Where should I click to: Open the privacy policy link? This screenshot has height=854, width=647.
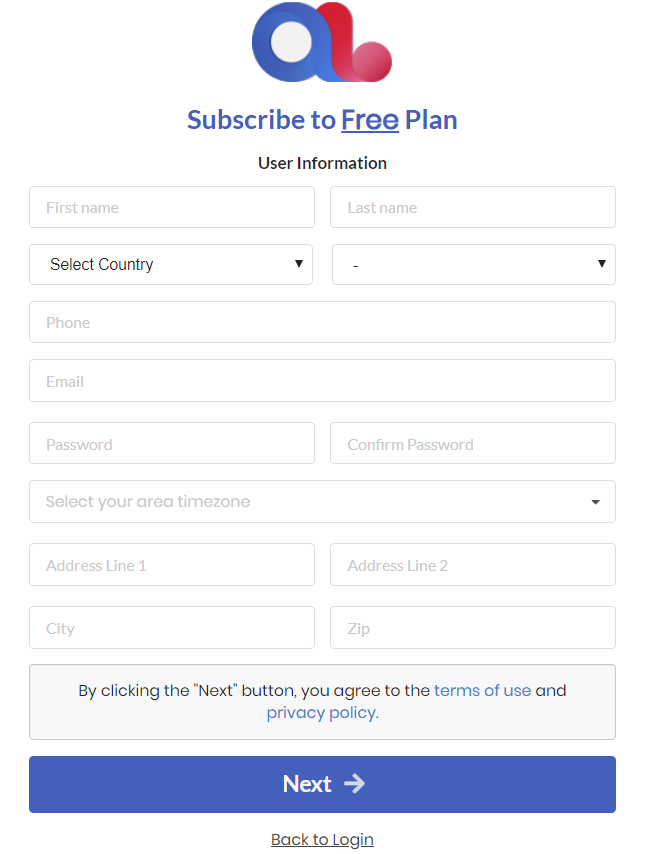[x=322, y=713]
